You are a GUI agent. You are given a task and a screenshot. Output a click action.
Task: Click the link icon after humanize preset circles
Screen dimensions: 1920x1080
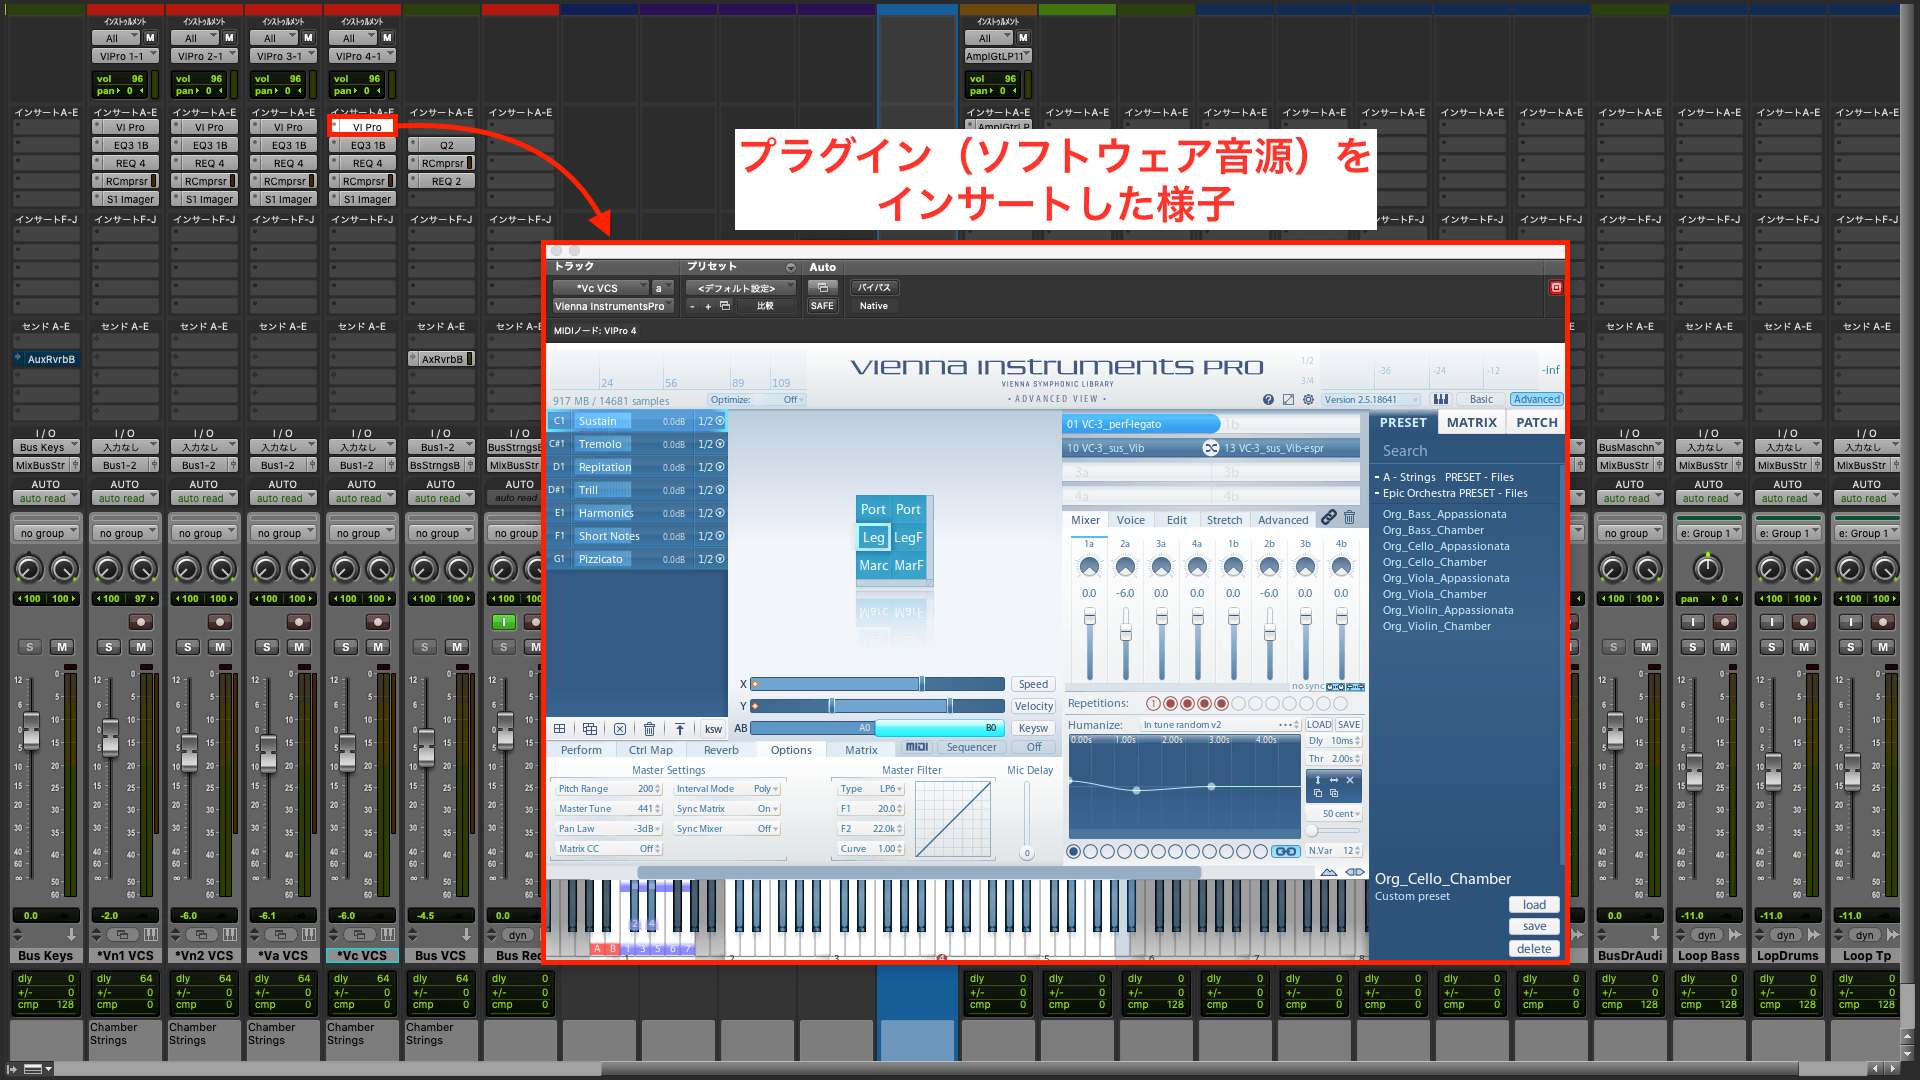pyautogui.click(x=1285, y=852)
